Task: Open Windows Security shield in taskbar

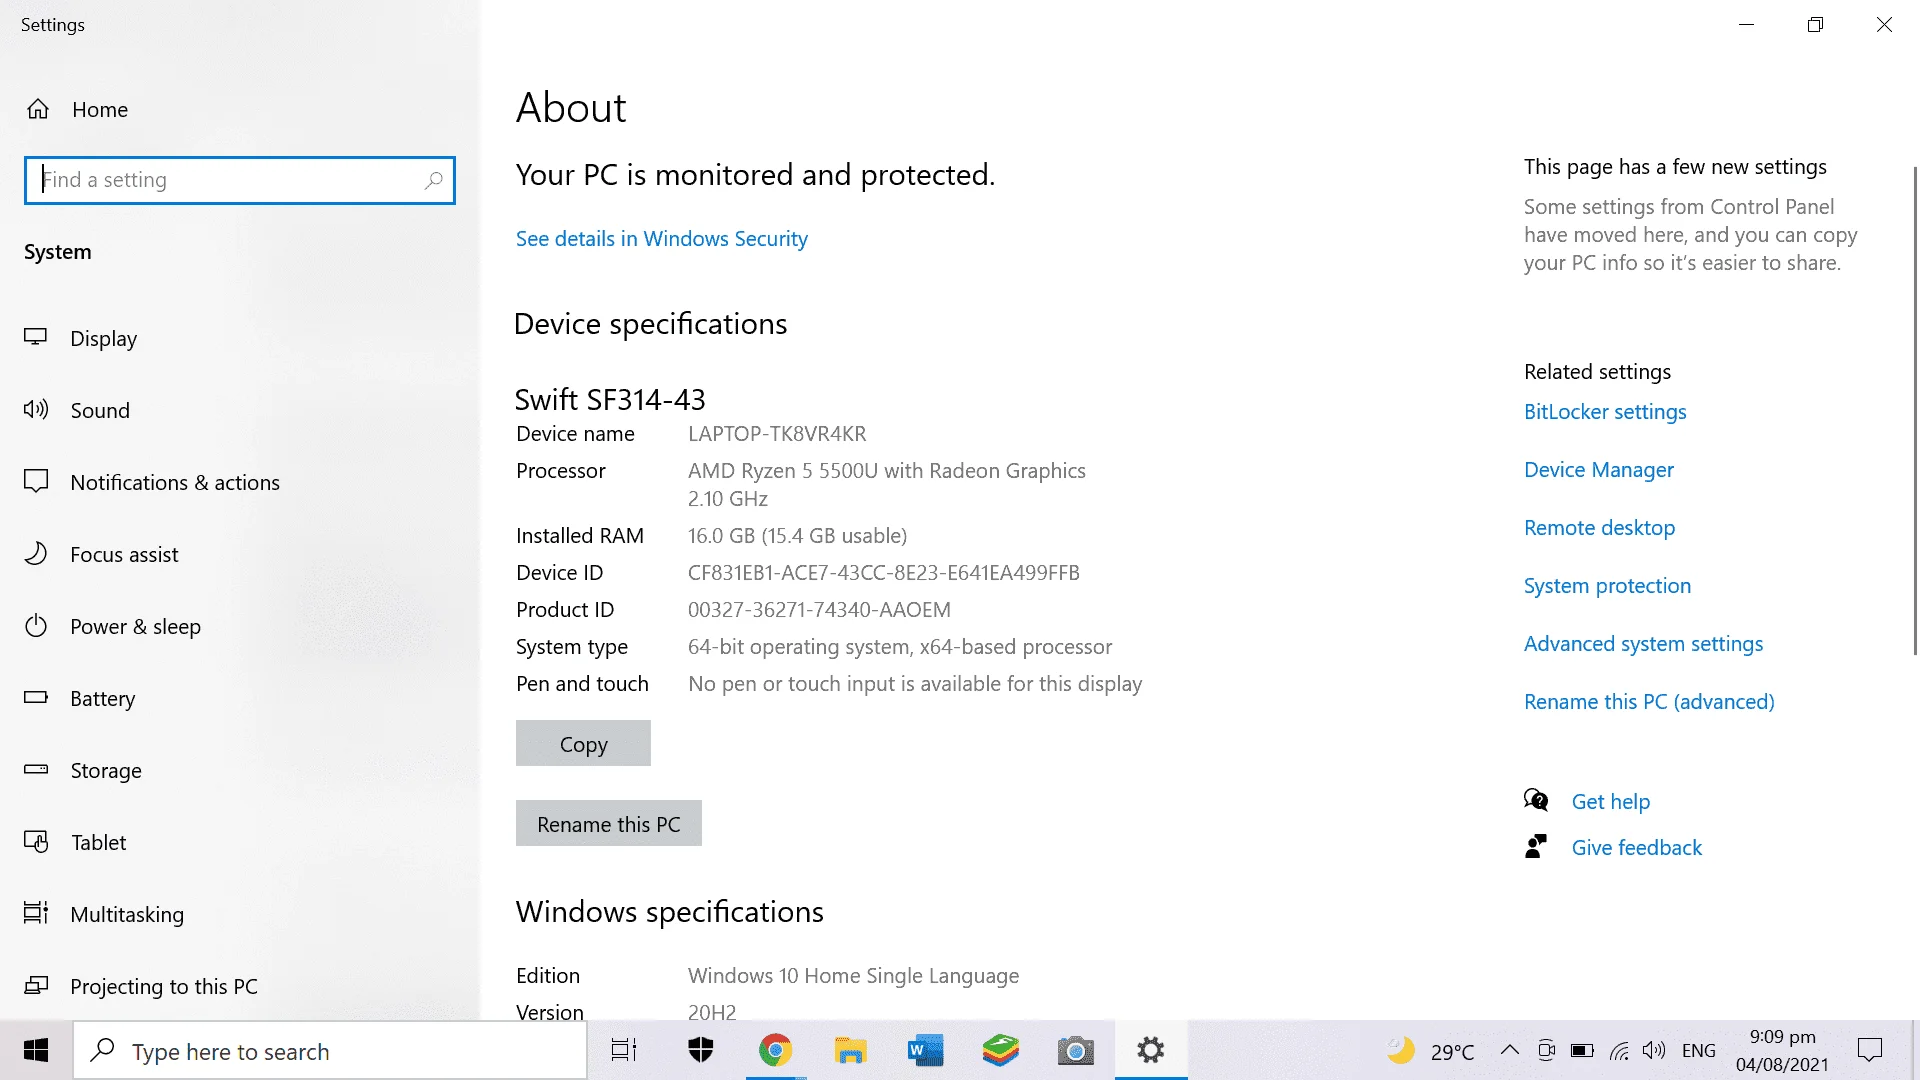Action: click(x=701, y=1050)
